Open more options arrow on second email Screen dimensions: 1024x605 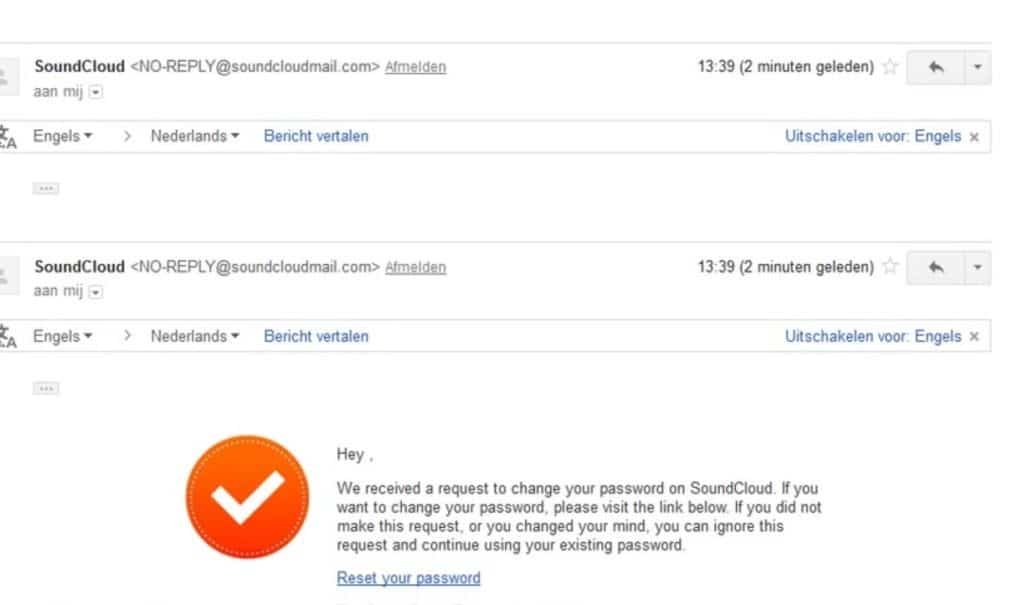point(978,267)
